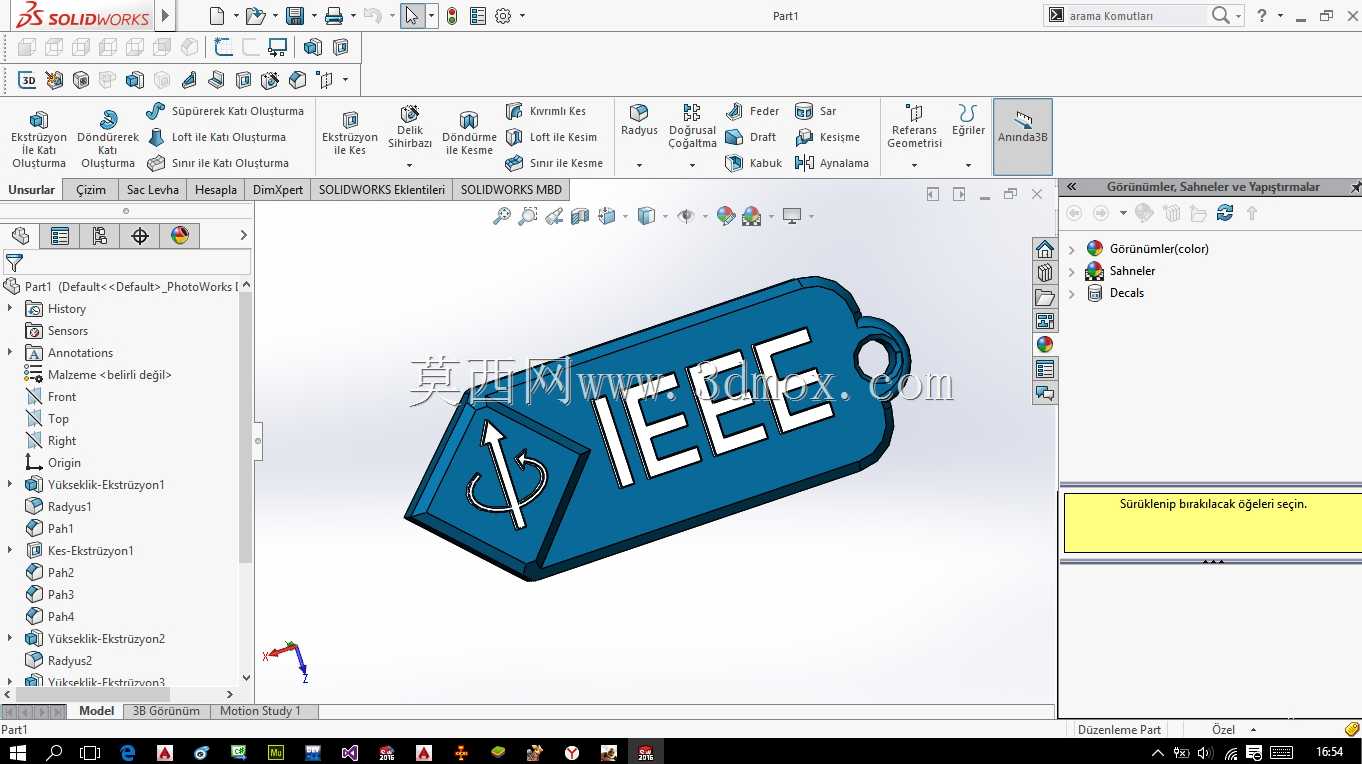This screenshot has height=764, width=1362.
Task: Open SOLIDWORKS MBD tab
Action: pyautogui.click(x=511, y=190)
